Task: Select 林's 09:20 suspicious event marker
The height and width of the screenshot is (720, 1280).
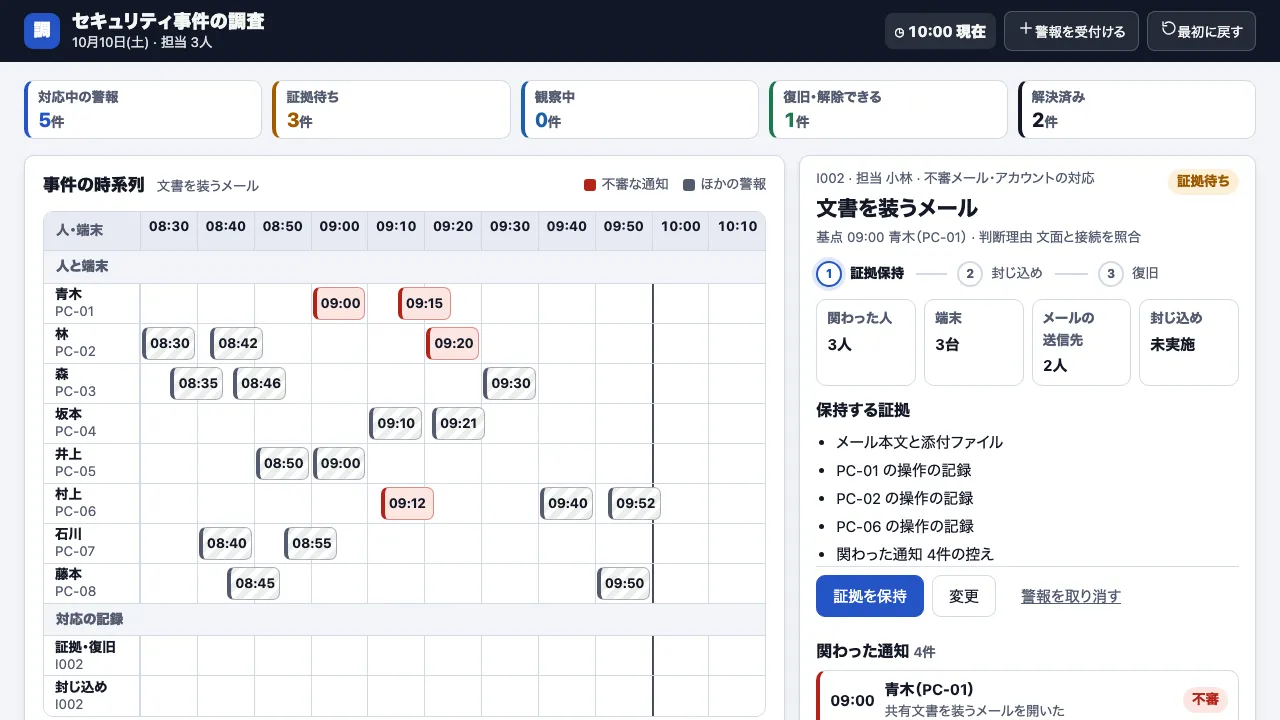Action: tap(453, 343)
